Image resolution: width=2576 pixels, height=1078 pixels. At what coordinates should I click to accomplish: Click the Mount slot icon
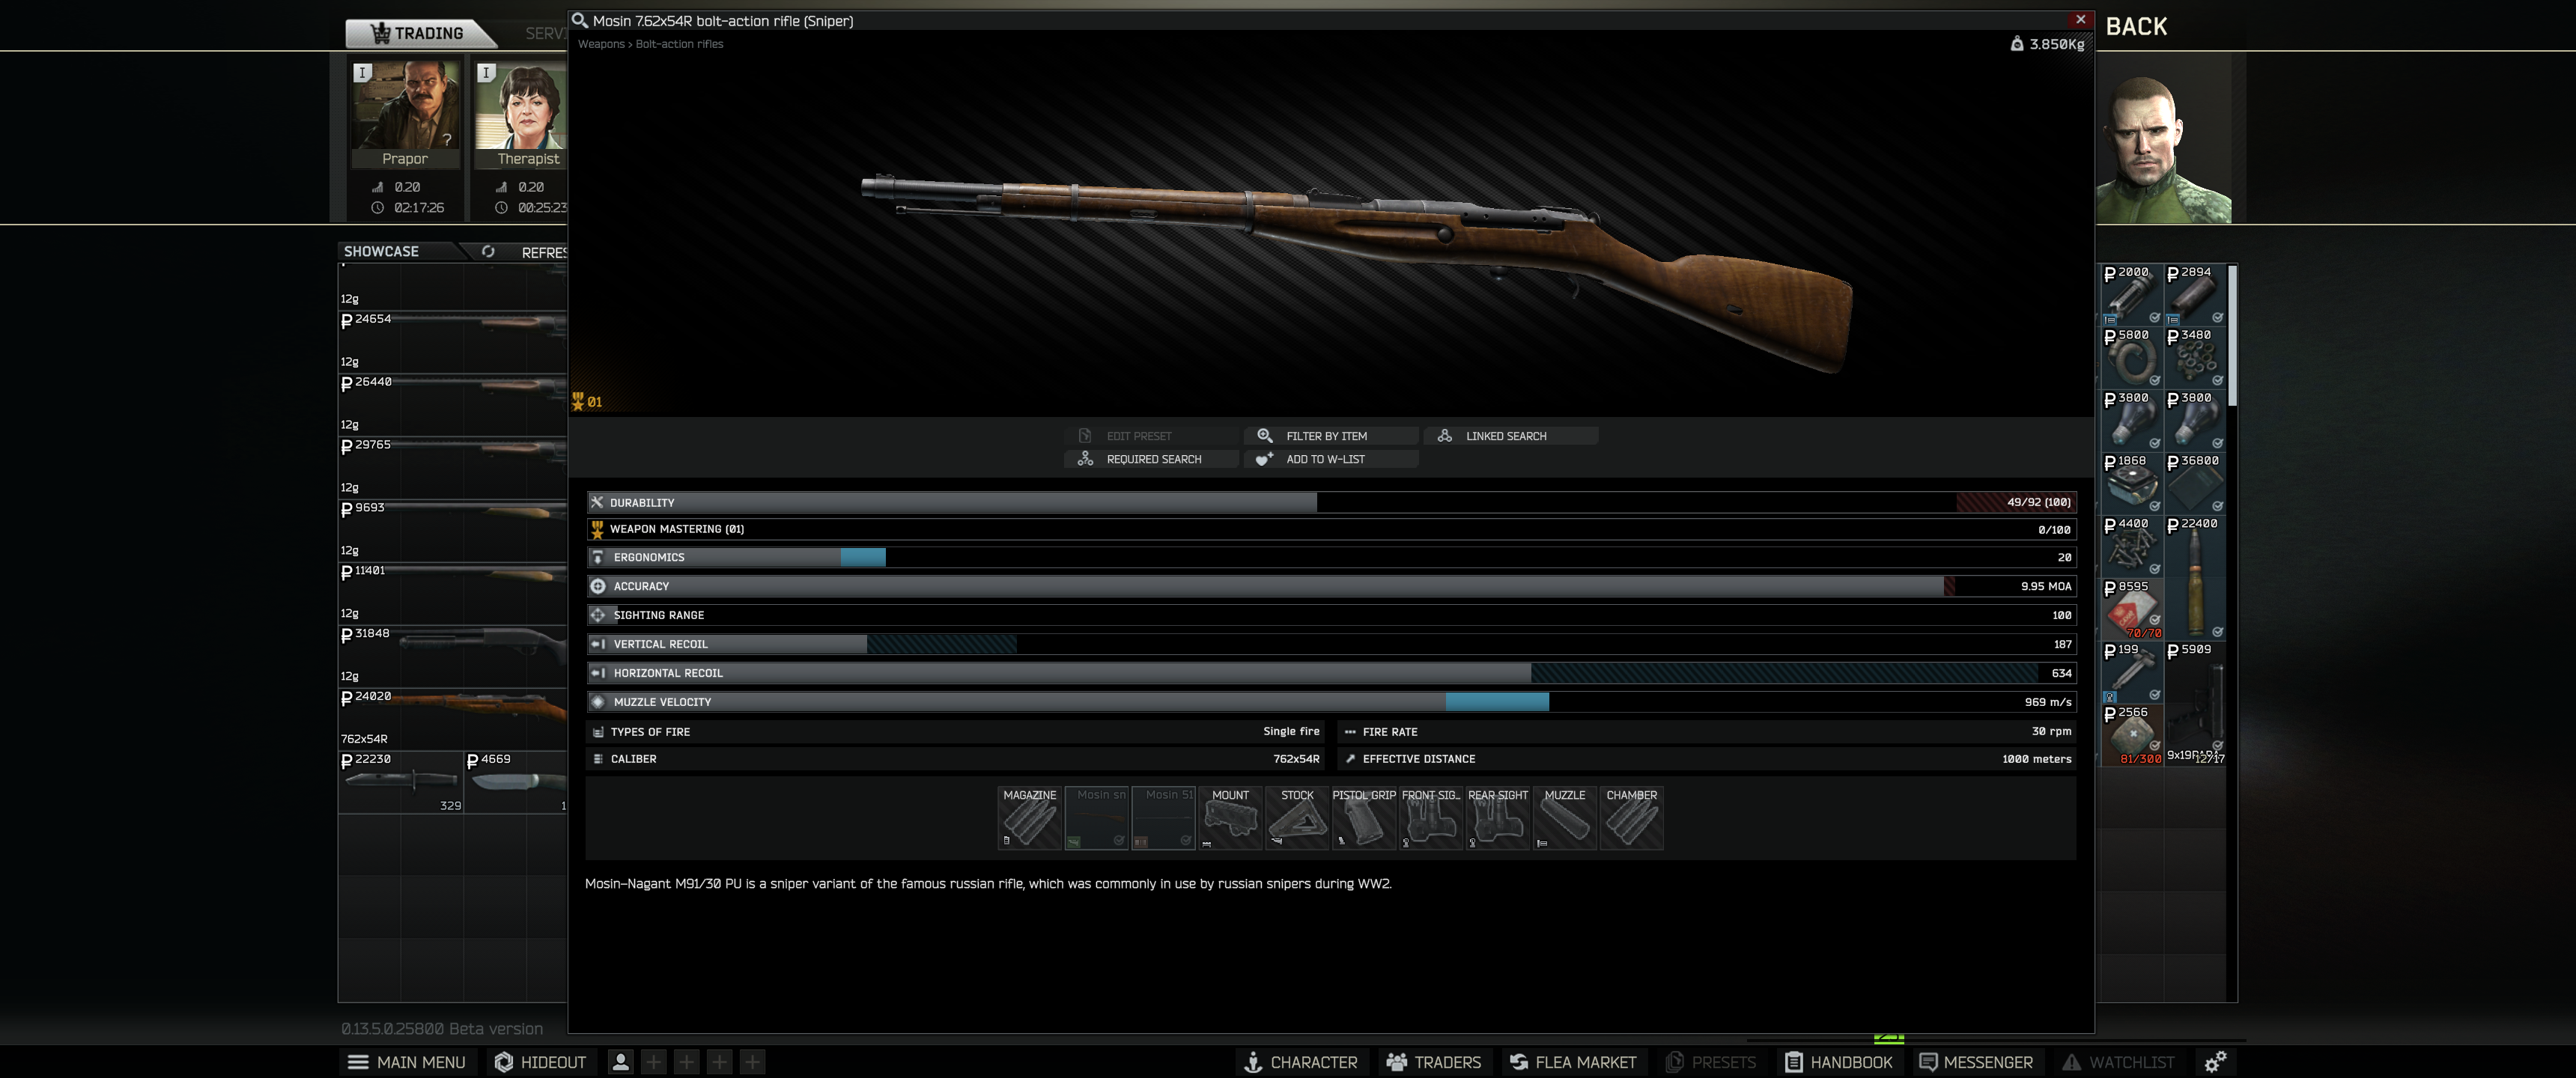tap(1230, 819)
